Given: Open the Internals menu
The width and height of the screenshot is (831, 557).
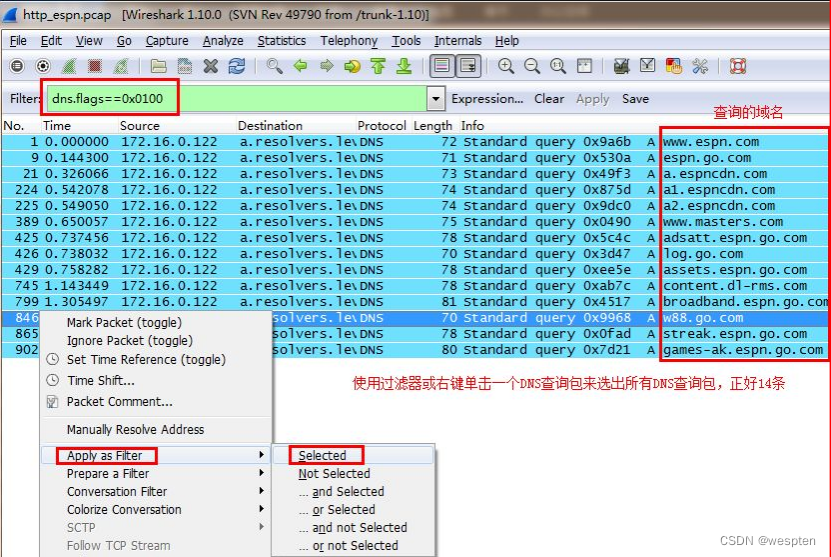Looking at the screenshot, I should [458, 41].
